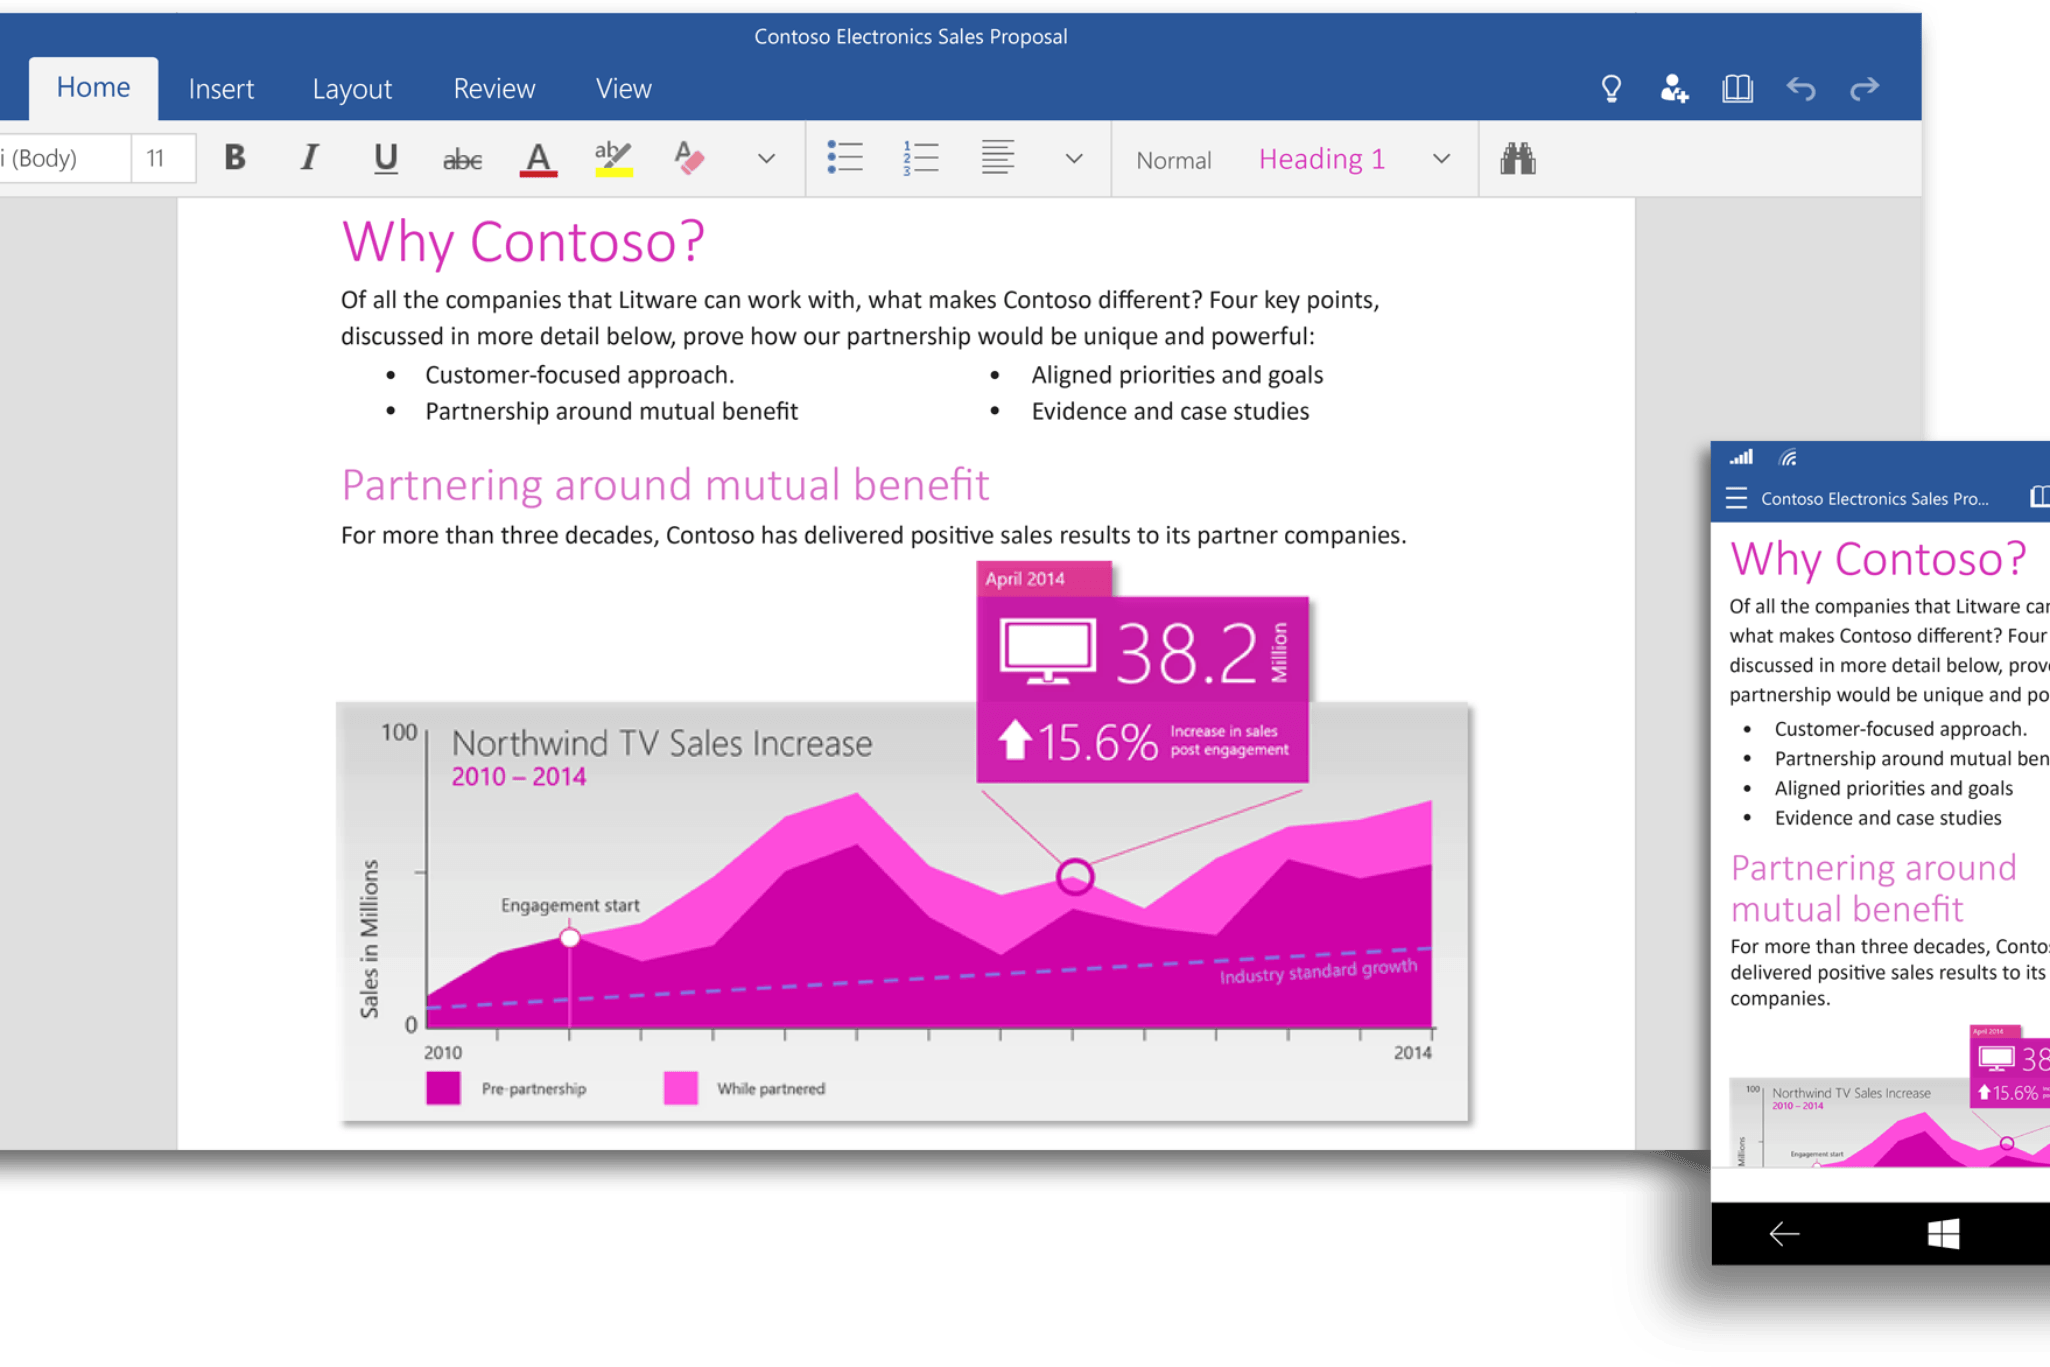Image resolution: width=2050 pixels, height=1367 pixels.
Task: Click the Tell Me lightbulb icon
Action: tap(1611, 89)
